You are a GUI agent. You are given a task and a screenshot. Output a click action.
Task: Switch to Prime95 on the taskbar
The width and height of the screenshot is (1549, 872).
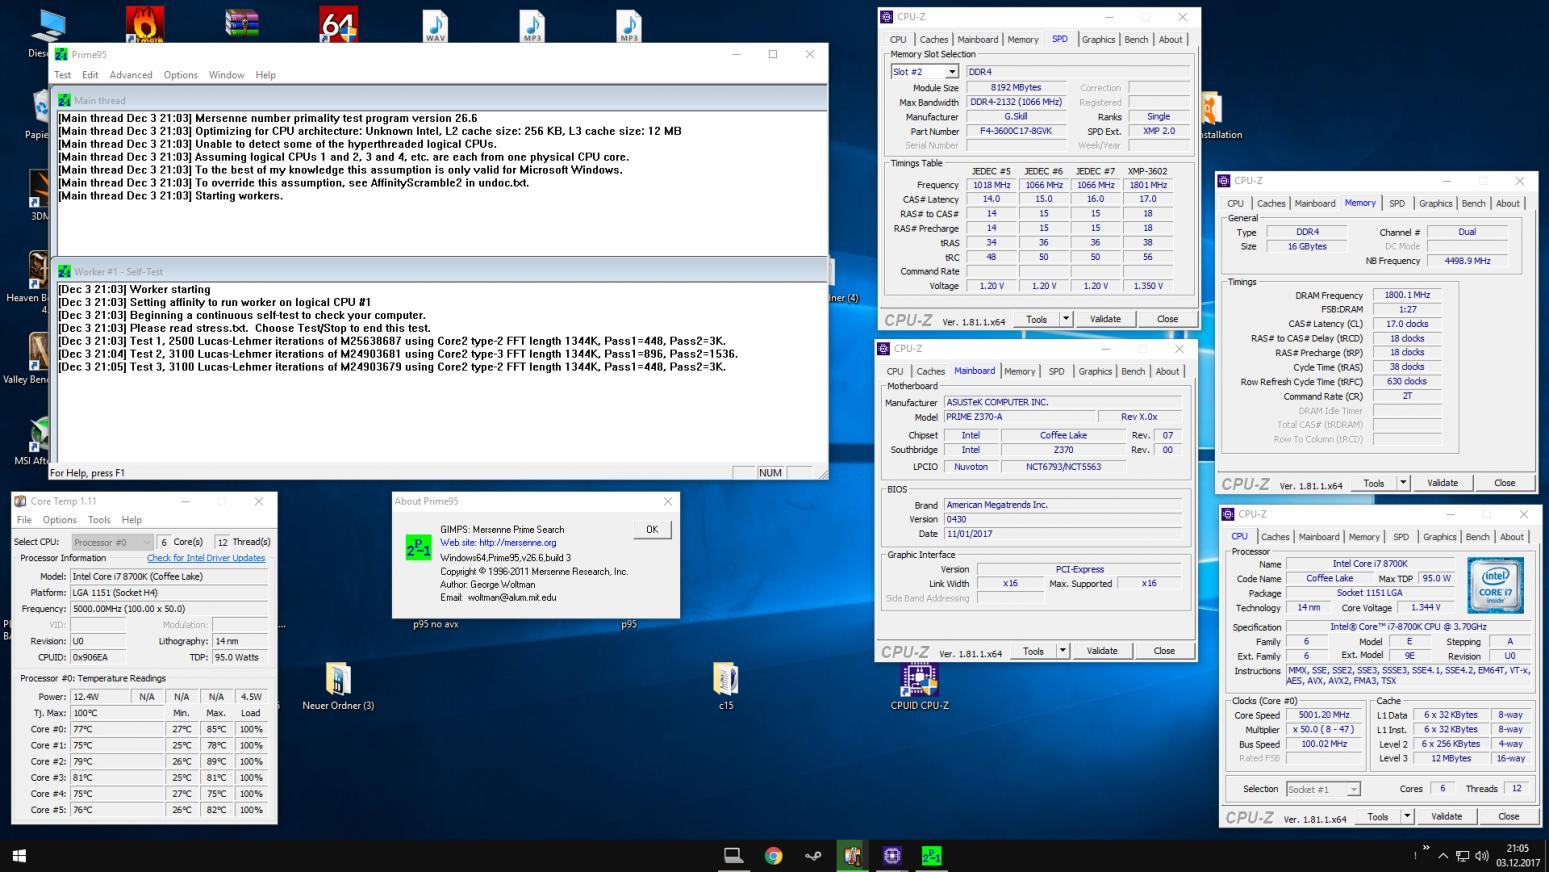point(931,856)
